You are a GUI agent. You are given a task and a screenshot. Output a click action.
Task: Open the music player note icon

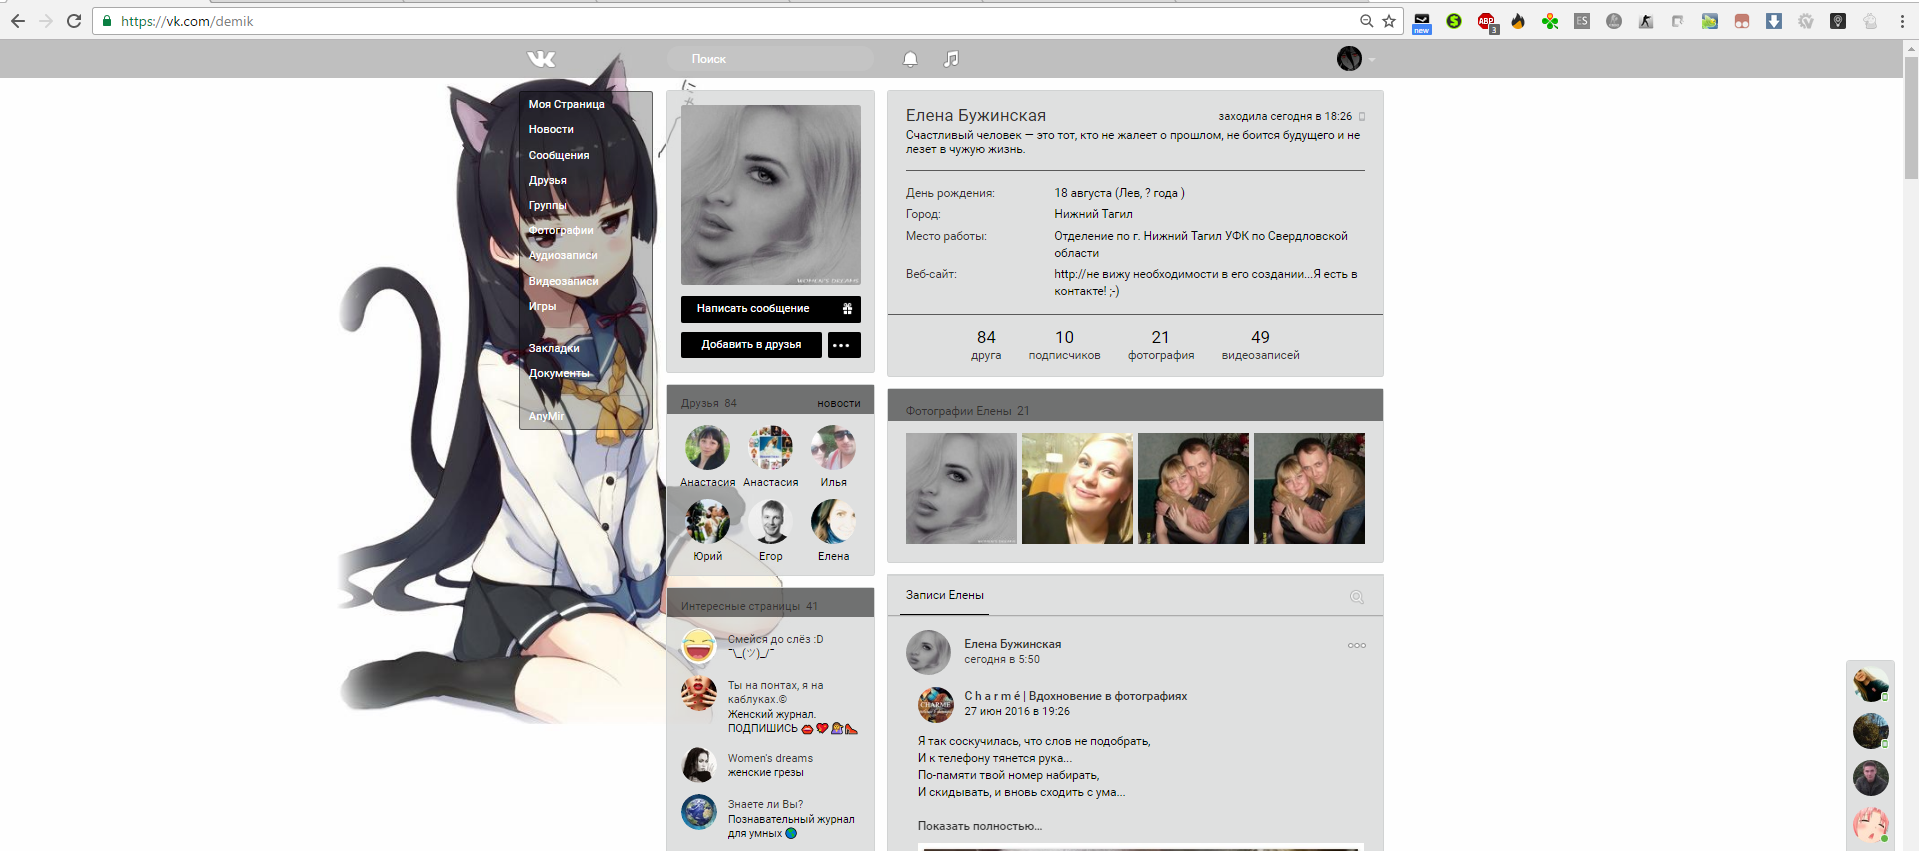[x=951, y=59]
